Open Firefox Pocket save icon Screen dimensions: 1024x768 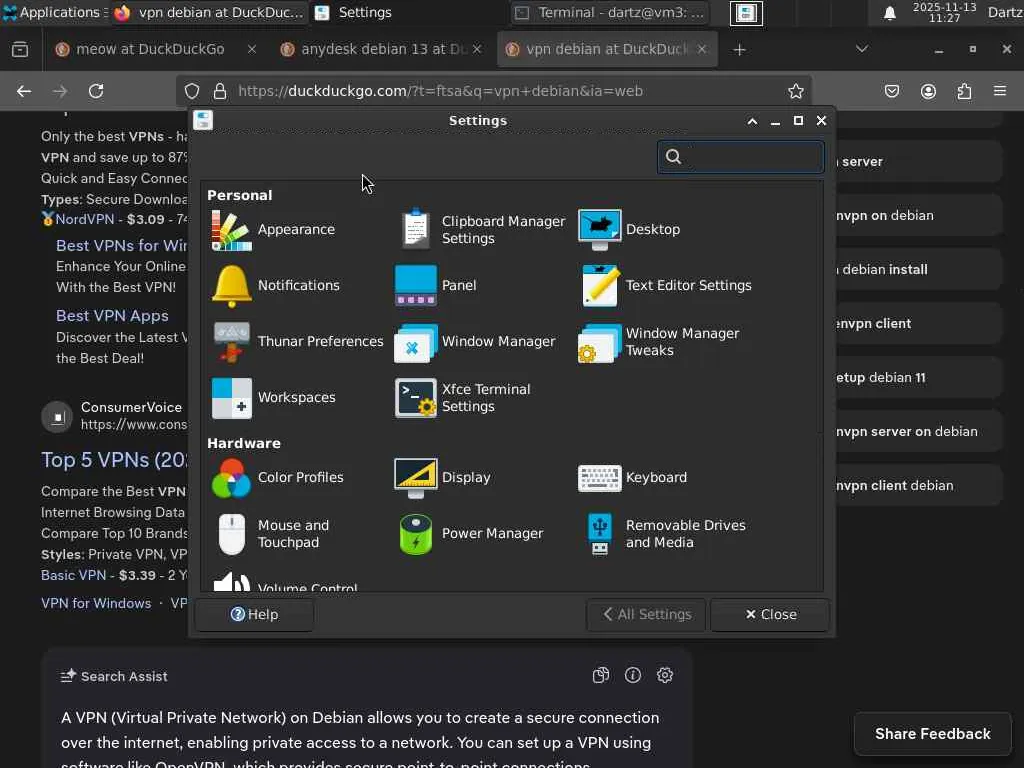pyautogui.click(x=891, y=91)
